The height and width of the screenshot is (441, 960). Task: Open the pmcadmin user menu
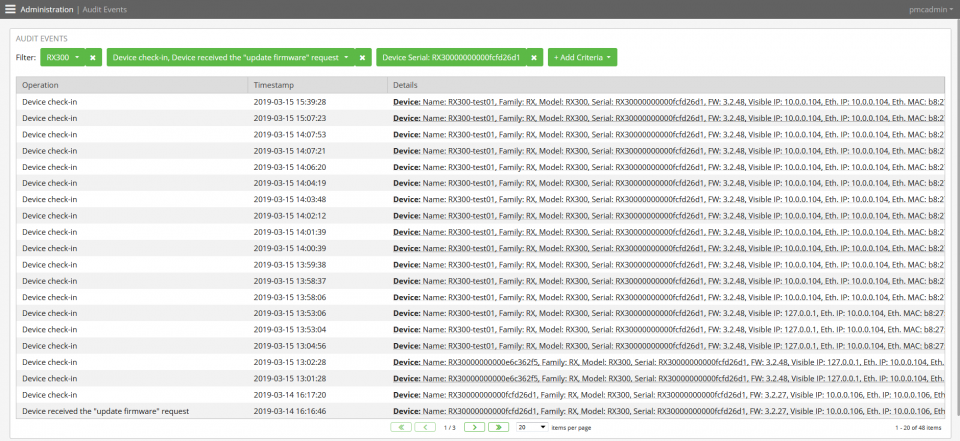pos(923,9)
